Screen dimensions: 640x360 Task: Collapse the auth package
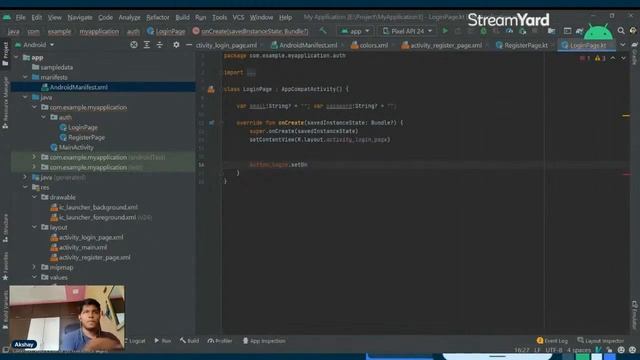pos(44,117)
